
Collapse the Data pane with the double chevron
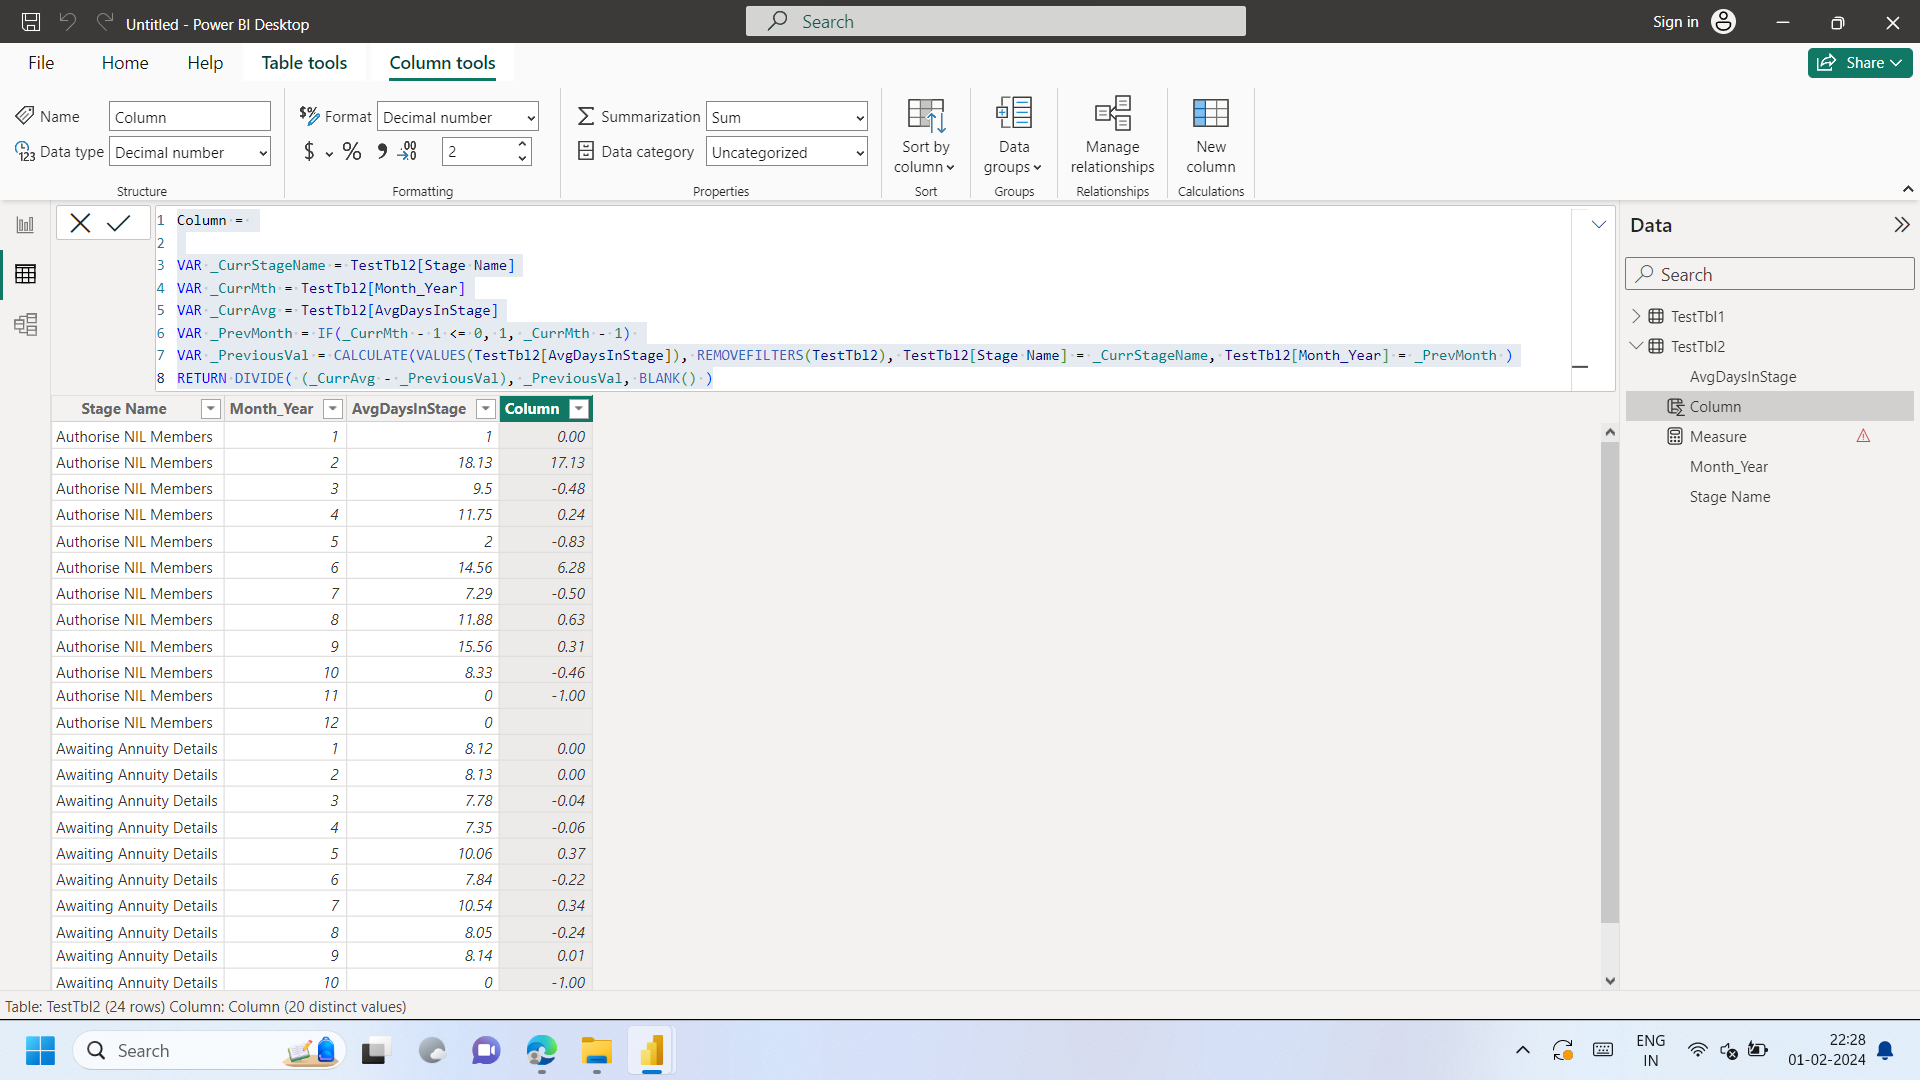(1901, 225)
